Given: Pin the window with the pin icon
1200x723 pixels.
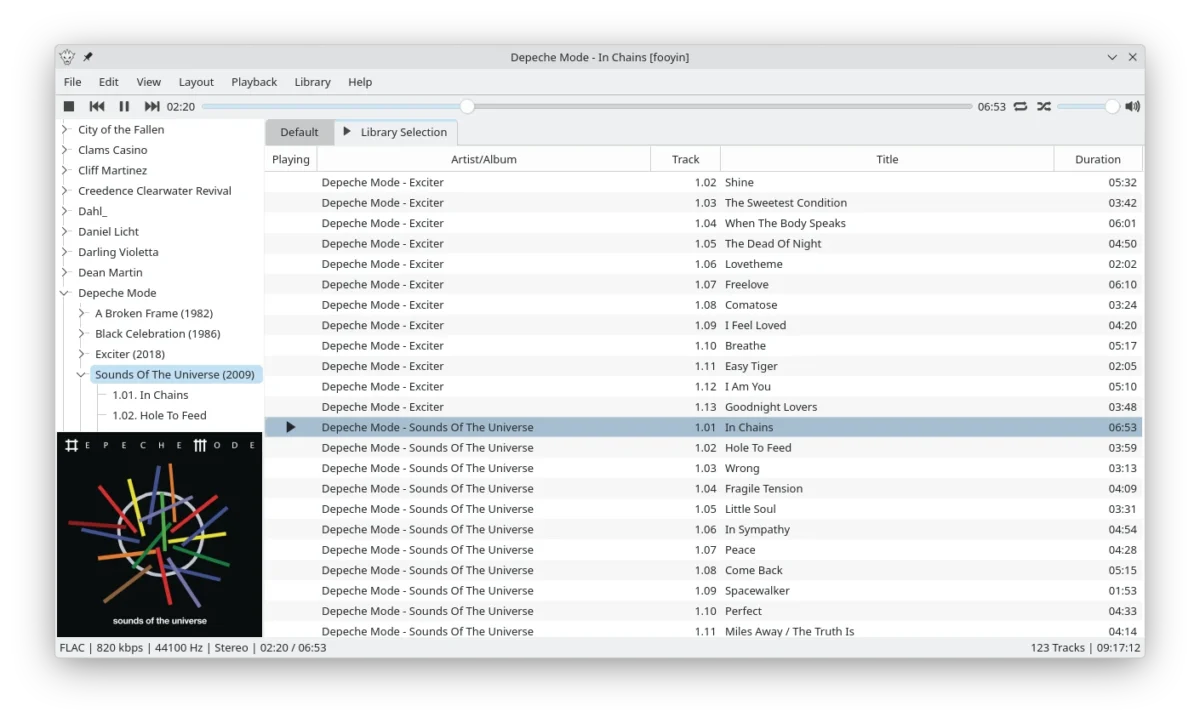Looking at the screenshot, I should click(88, 57).
